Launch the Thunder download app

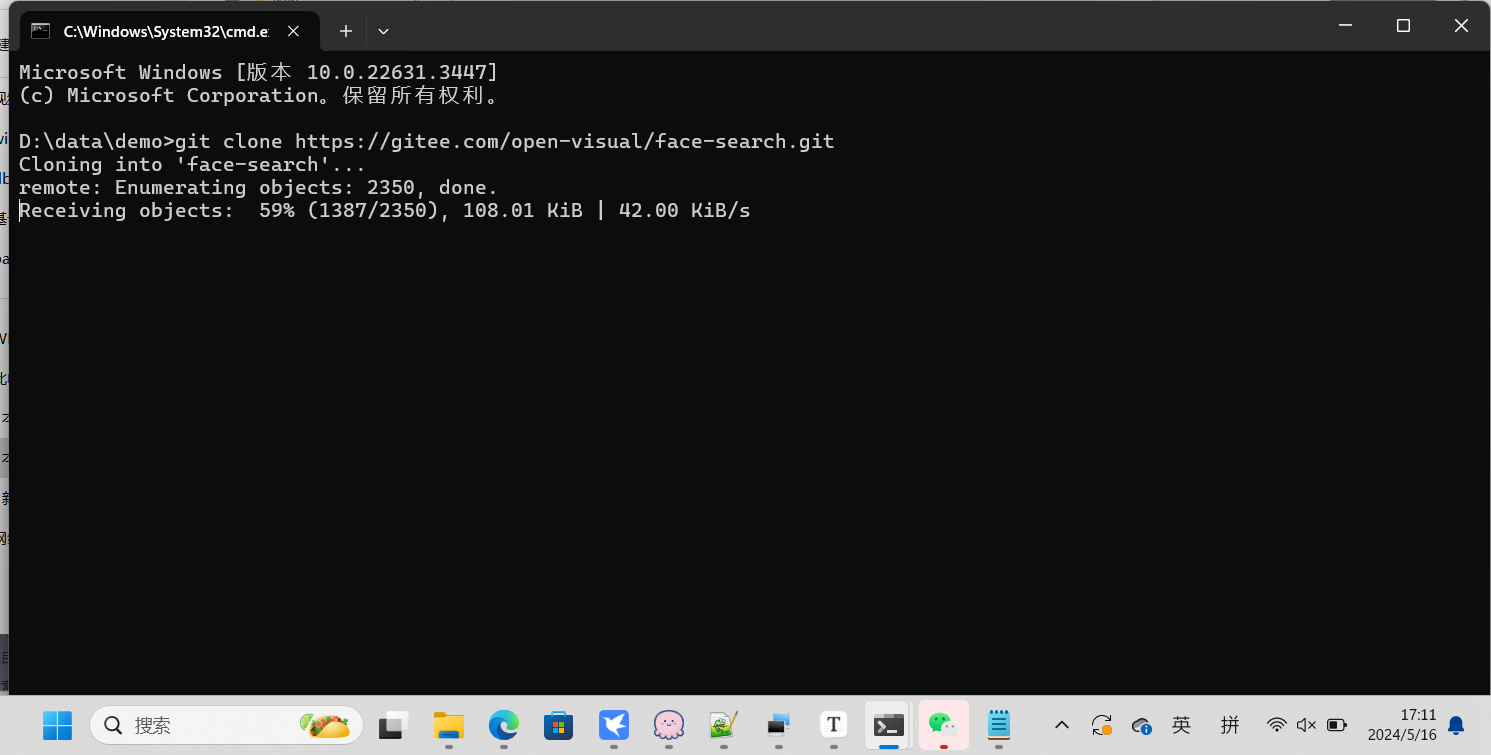(613, 725)
